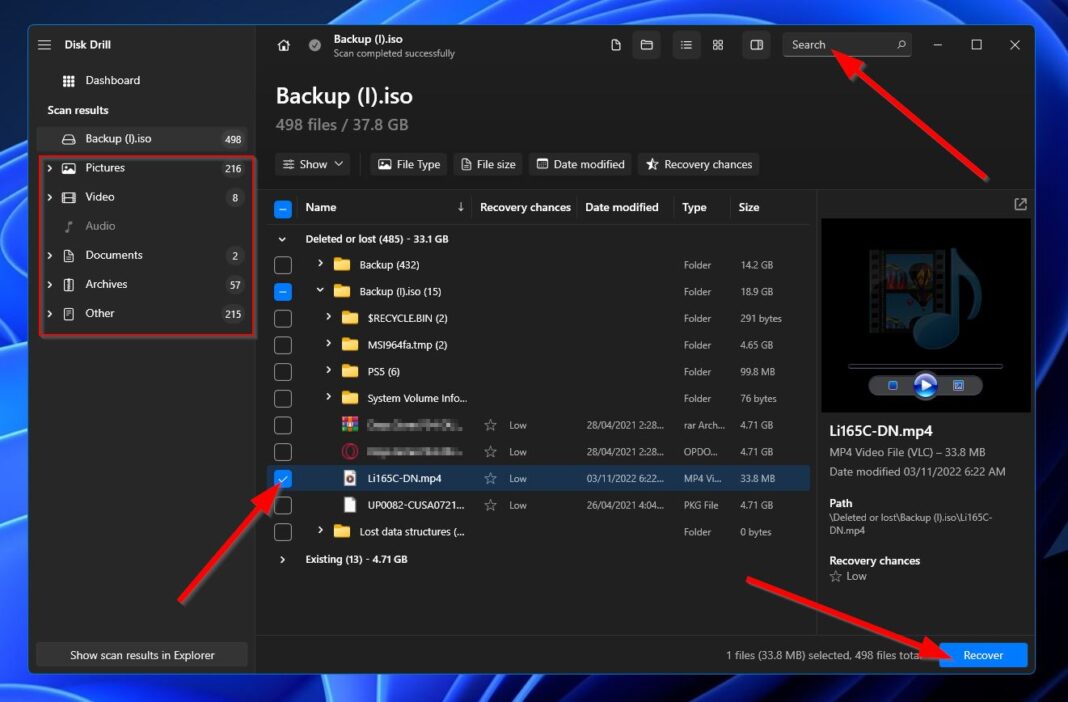The image size is (1068, 702).
Task: Click the Opera file icon in list
Action: [x=349, y=451]
